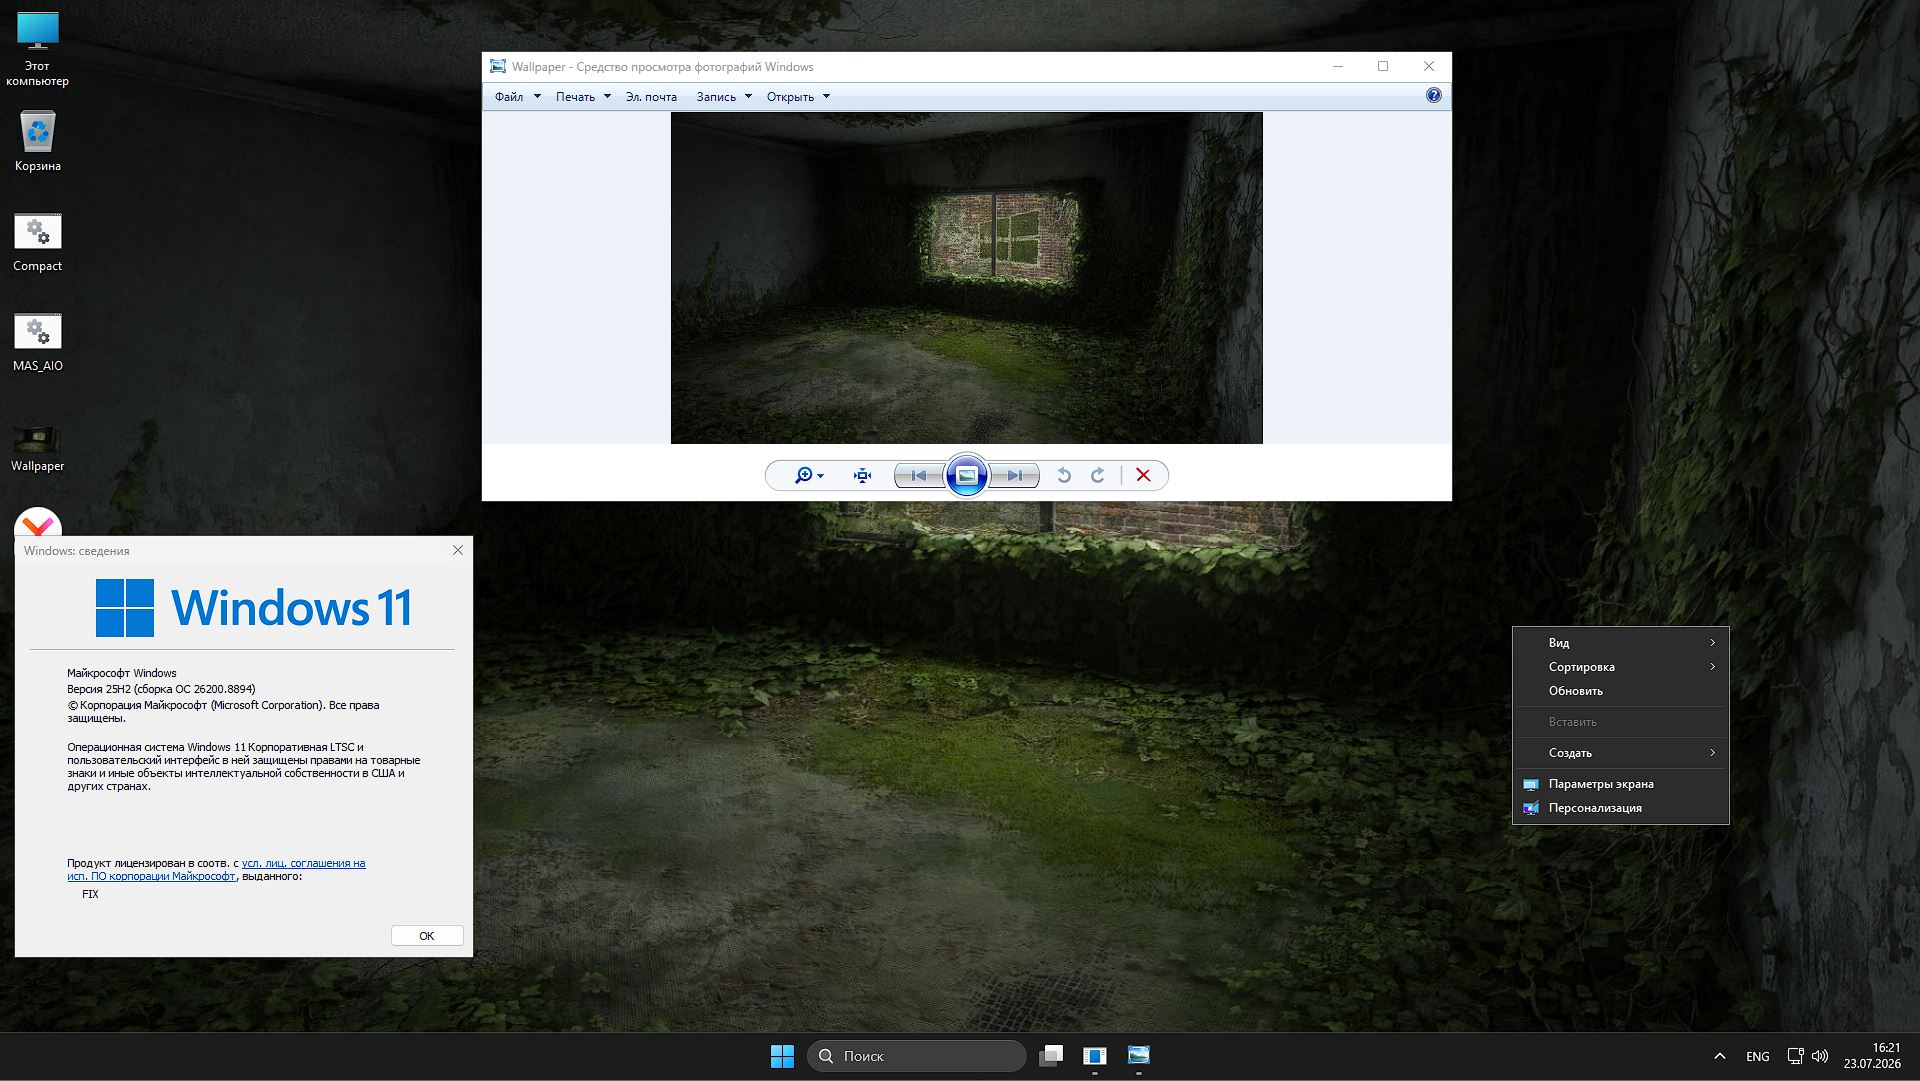
Task: Go to the previous photo
Action: (x=919, y=476)
